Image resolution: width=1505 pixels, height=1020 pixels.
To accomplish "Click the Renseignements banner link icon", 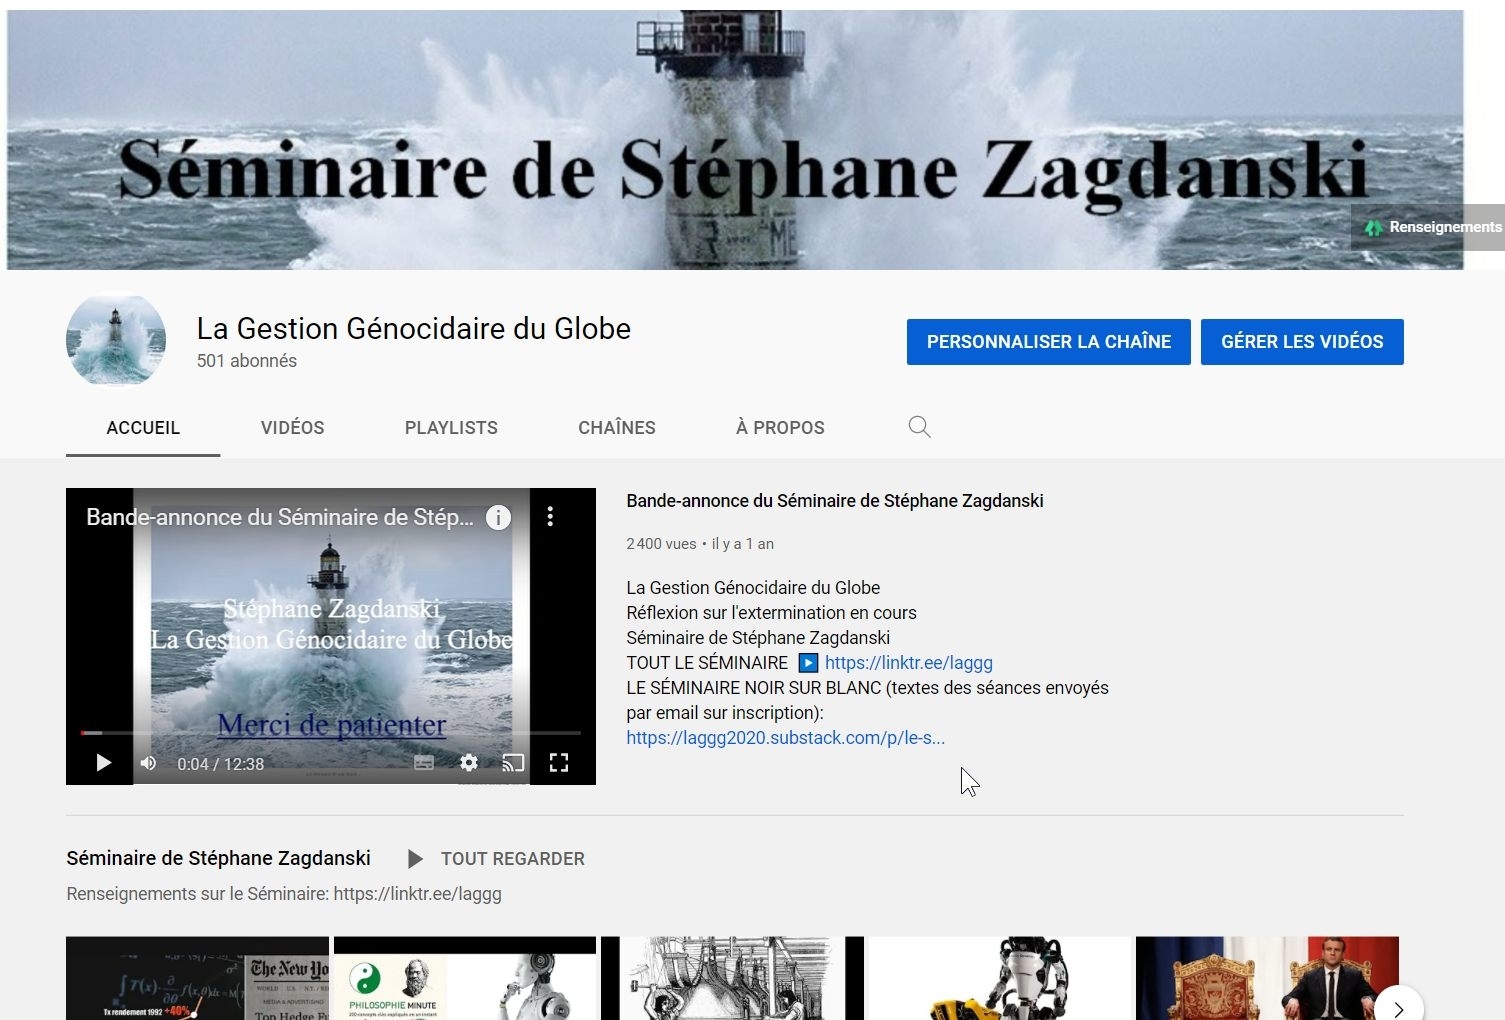I will pos(1376,227).
